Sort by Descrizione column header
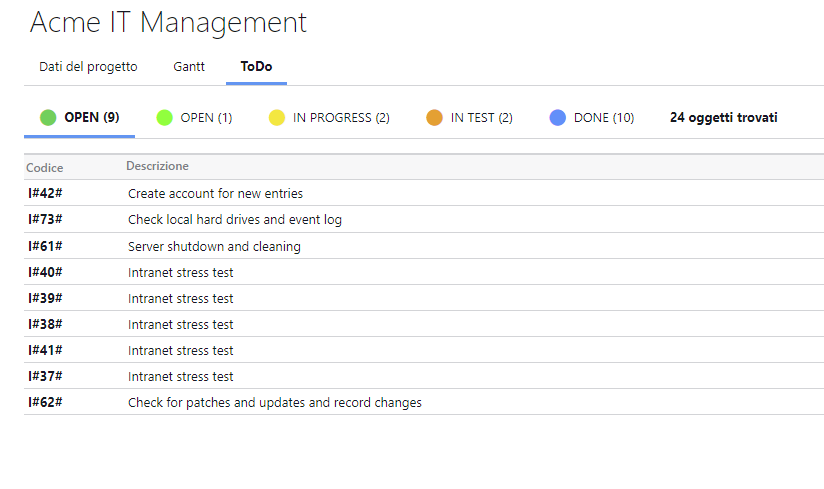The width and height of the screenshot is (824, 489). pyautogui.click(x=157, y=166)
